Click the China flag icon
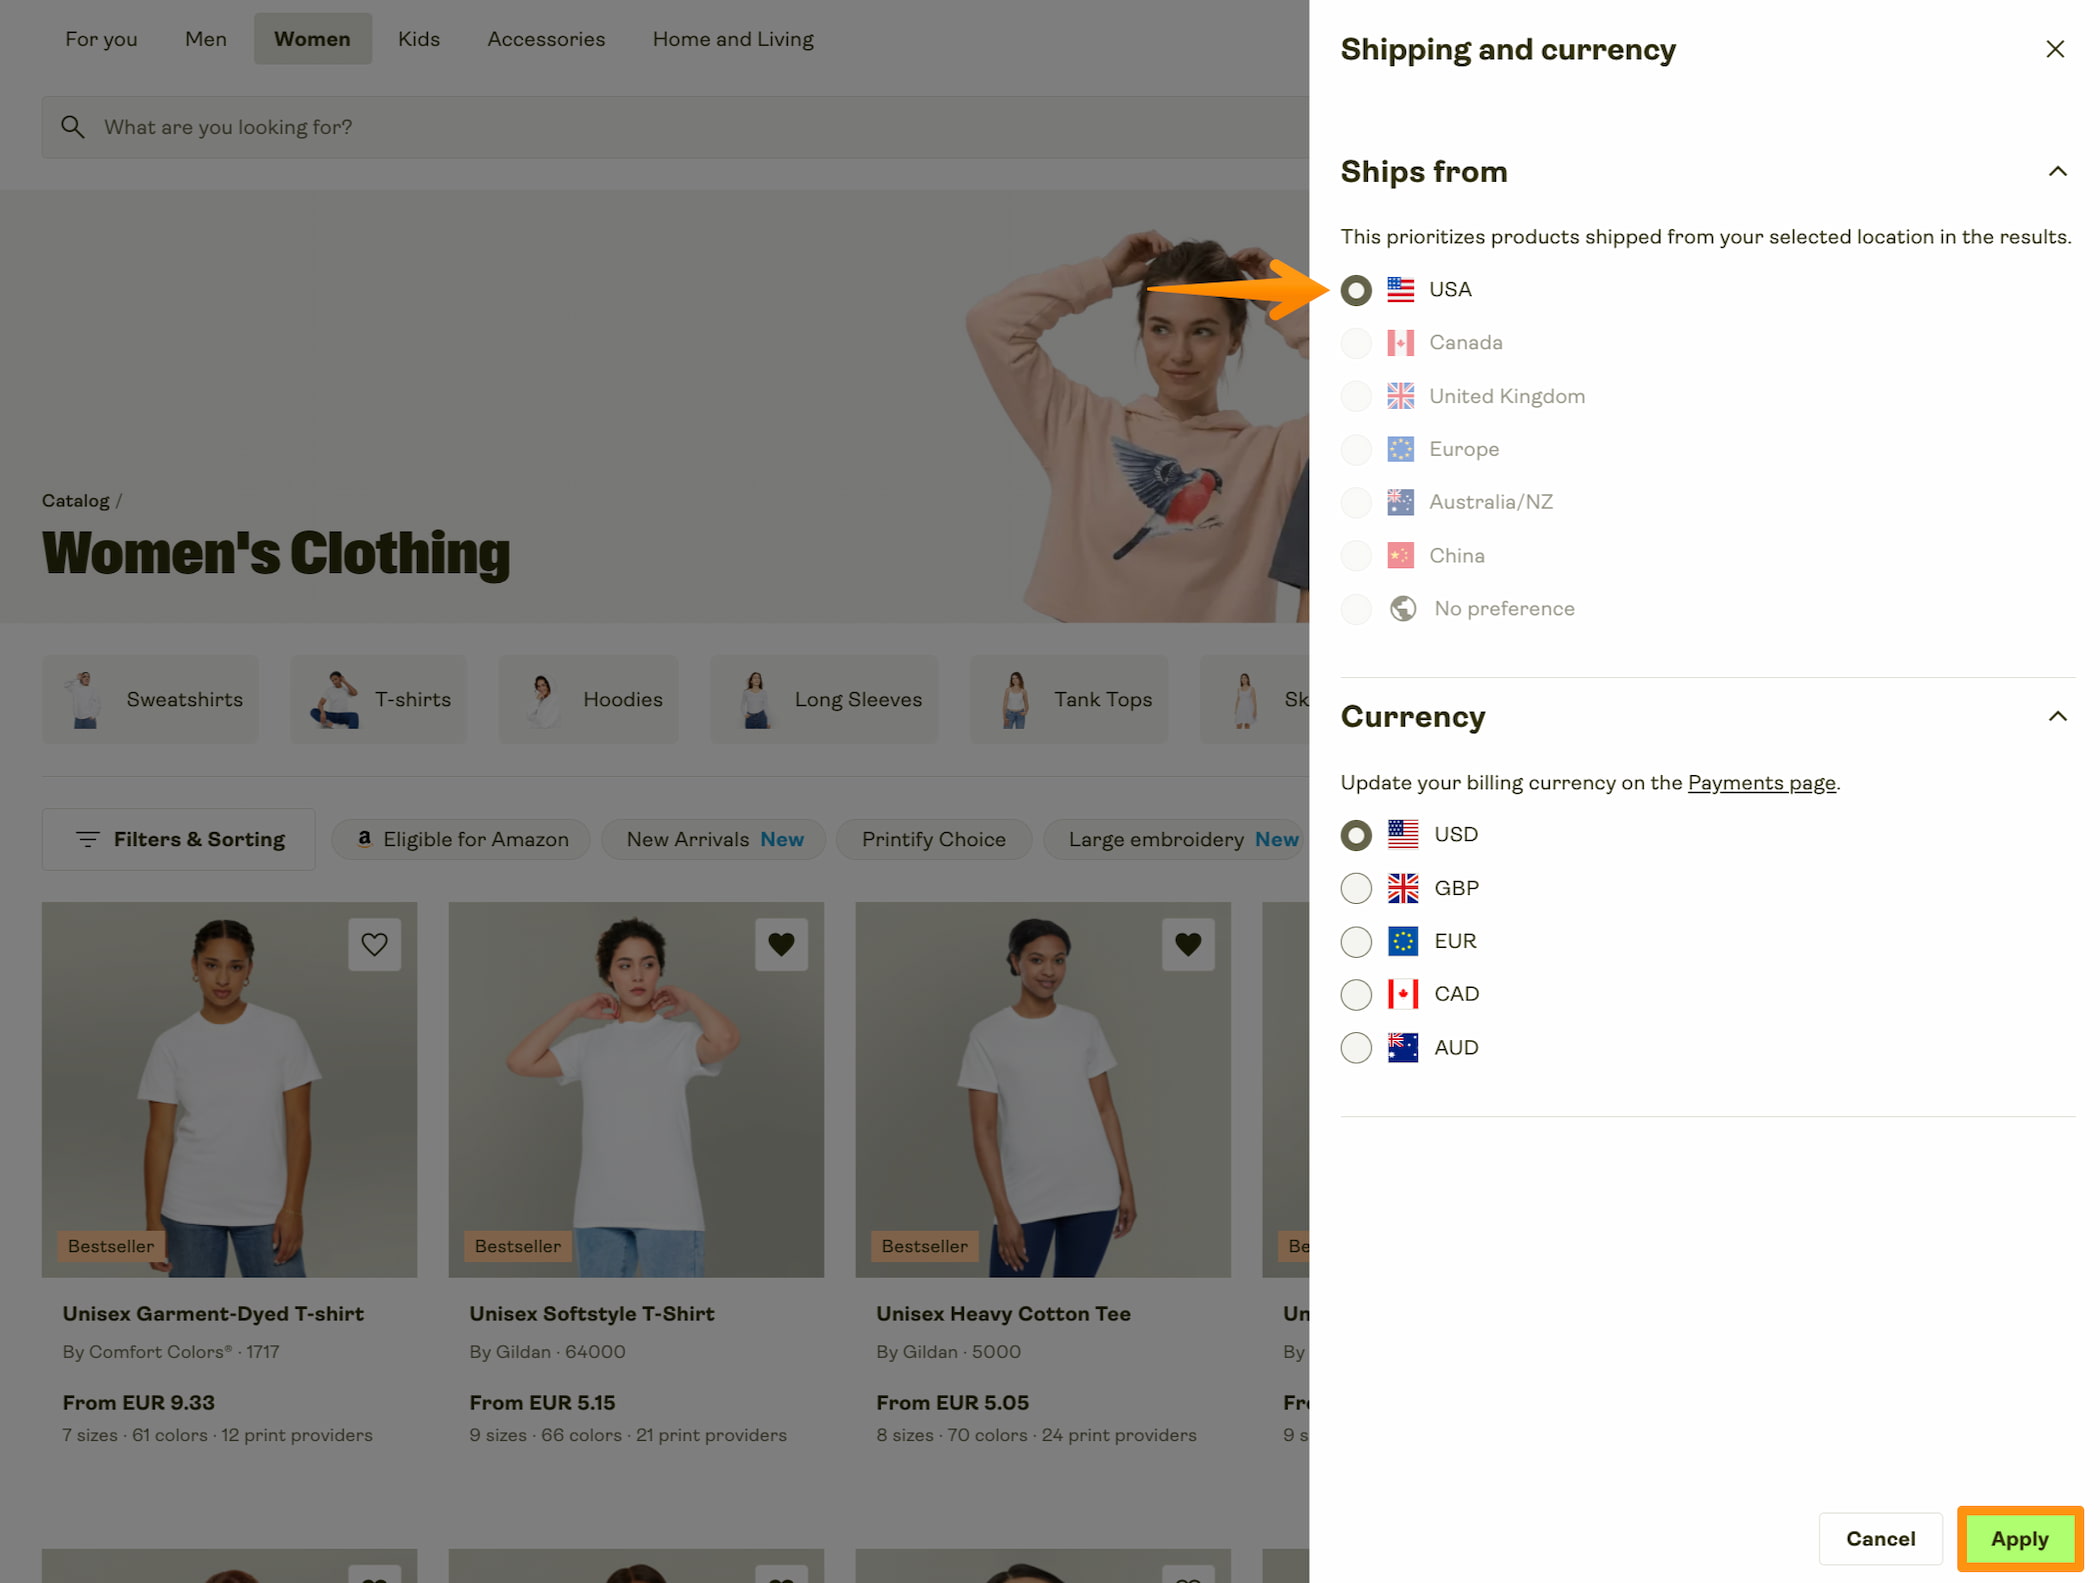The height and width of the screenshot is (1583, 2100). click(1400, 555)
